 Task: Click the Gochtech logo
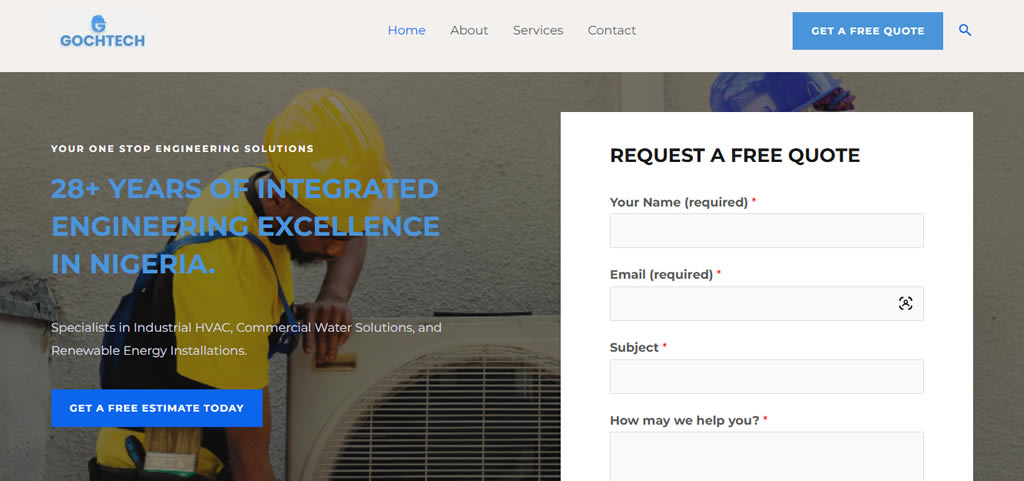coord(102,32)
